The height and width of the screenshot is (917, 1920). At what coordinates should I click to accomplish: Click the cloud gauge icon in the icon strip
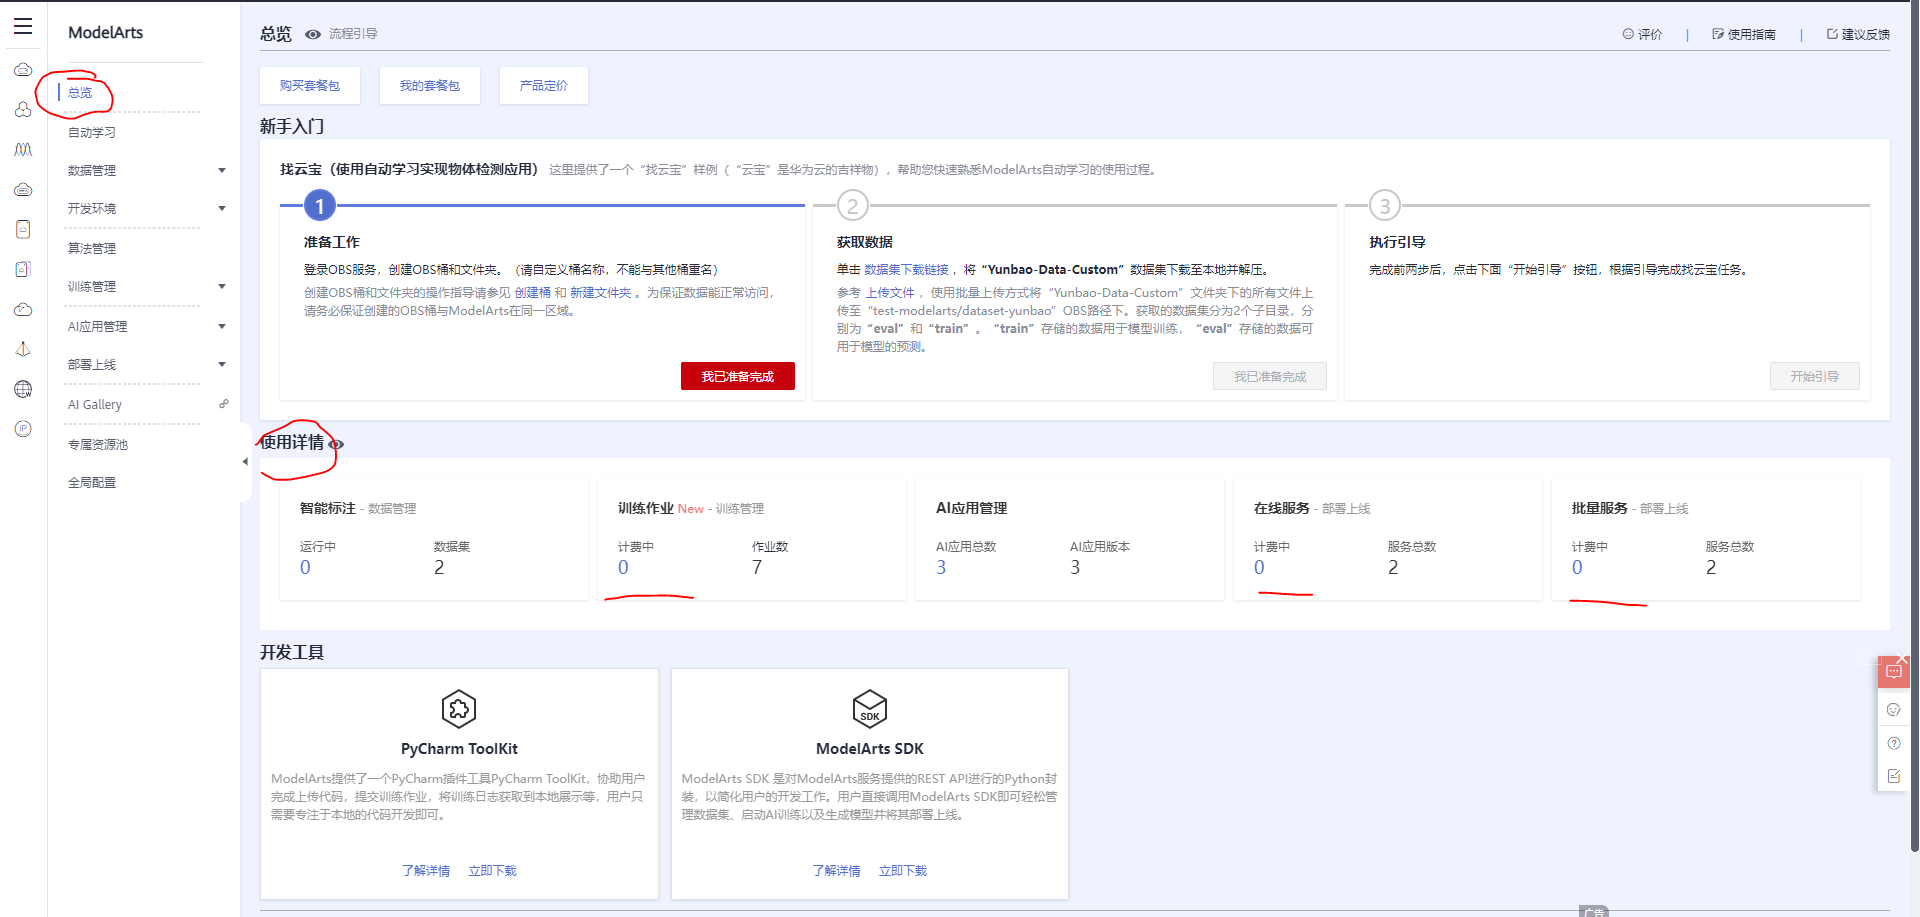pyautogui.click(x=23, y=309)
